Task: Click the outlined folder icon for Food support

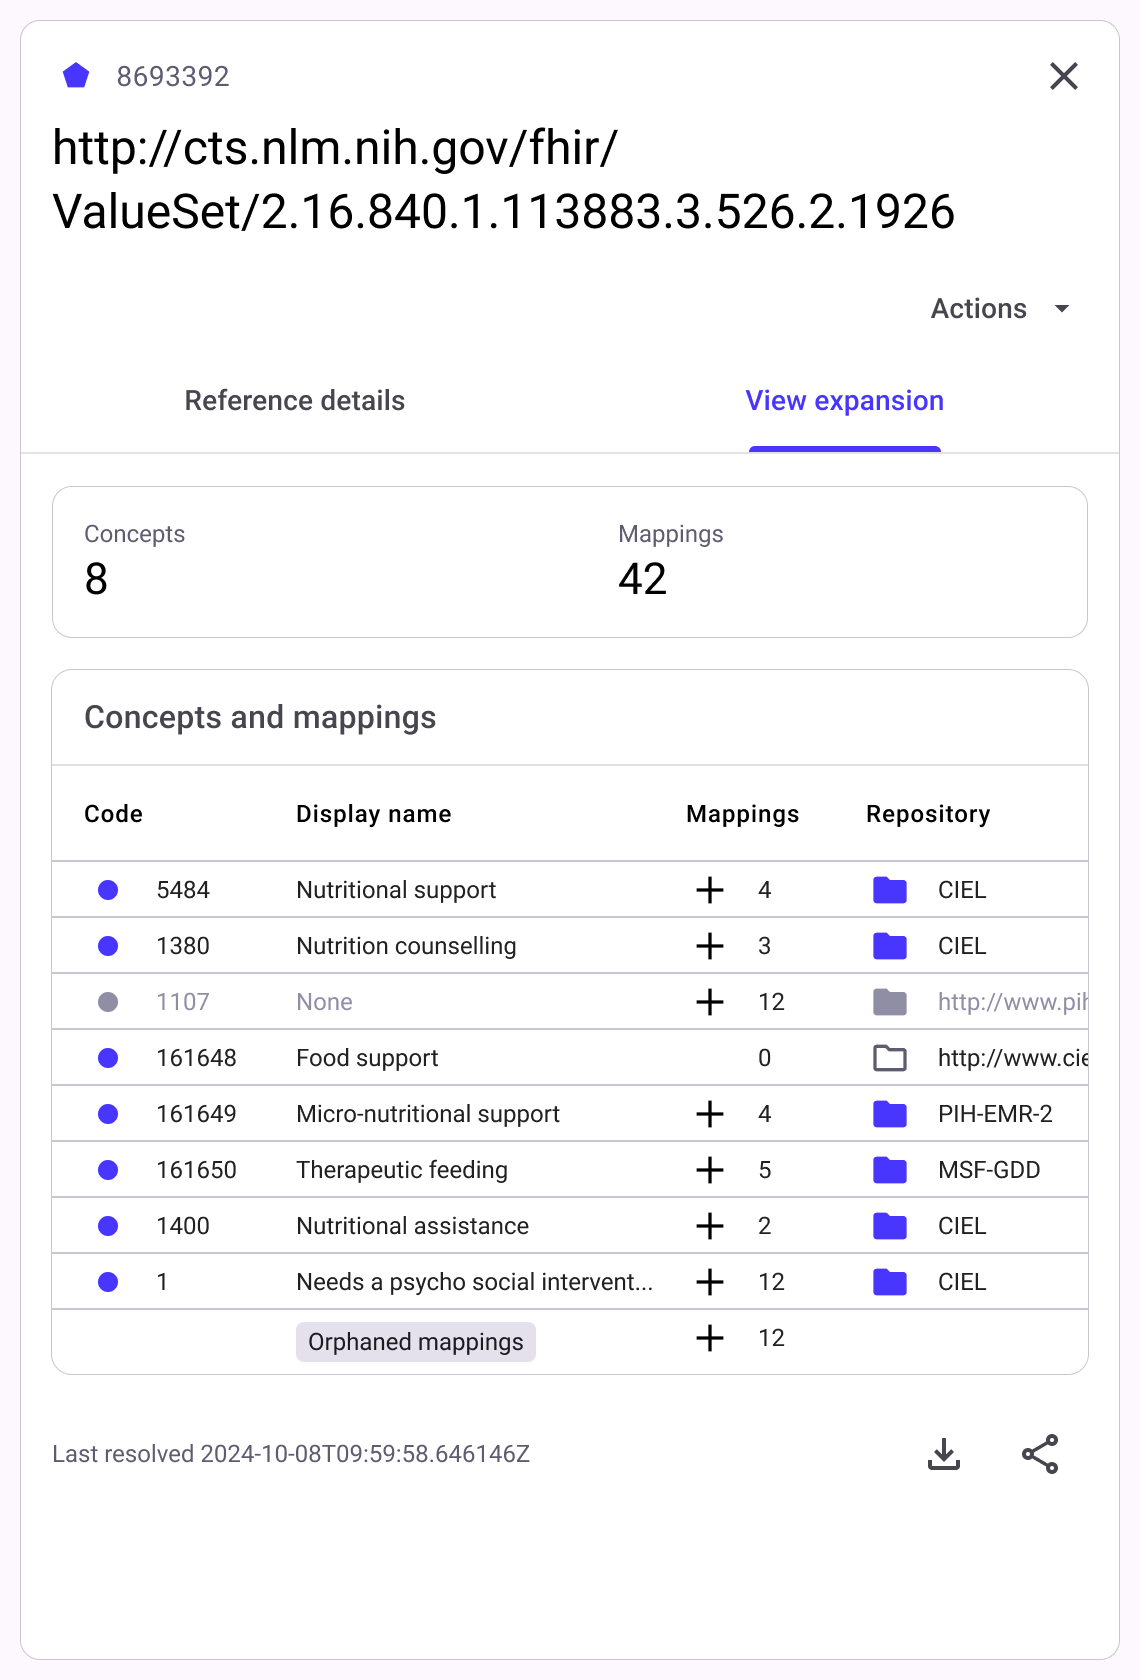Action: 889,1058
